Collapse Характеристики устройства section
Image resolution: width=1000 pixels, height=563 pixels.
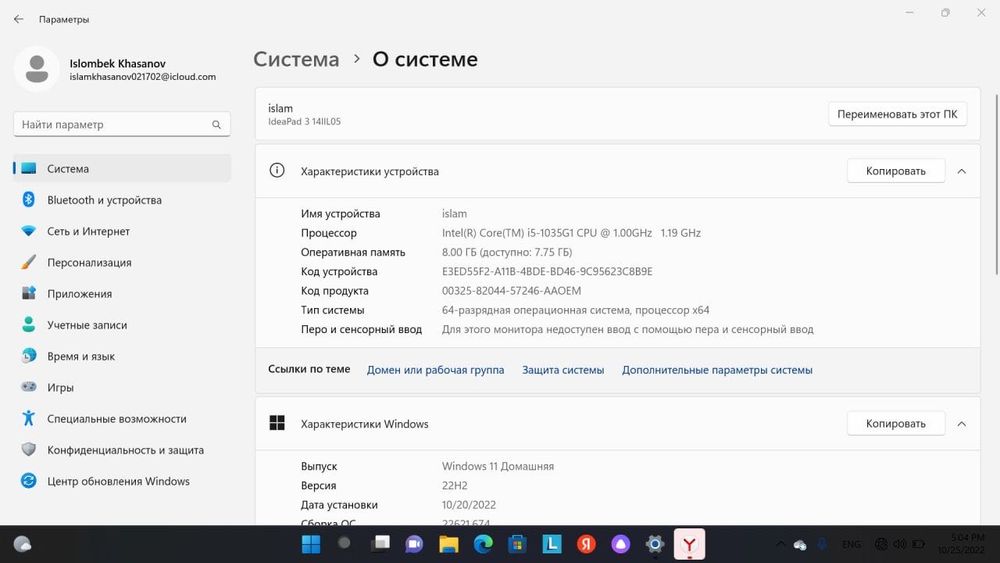(962, 171)
